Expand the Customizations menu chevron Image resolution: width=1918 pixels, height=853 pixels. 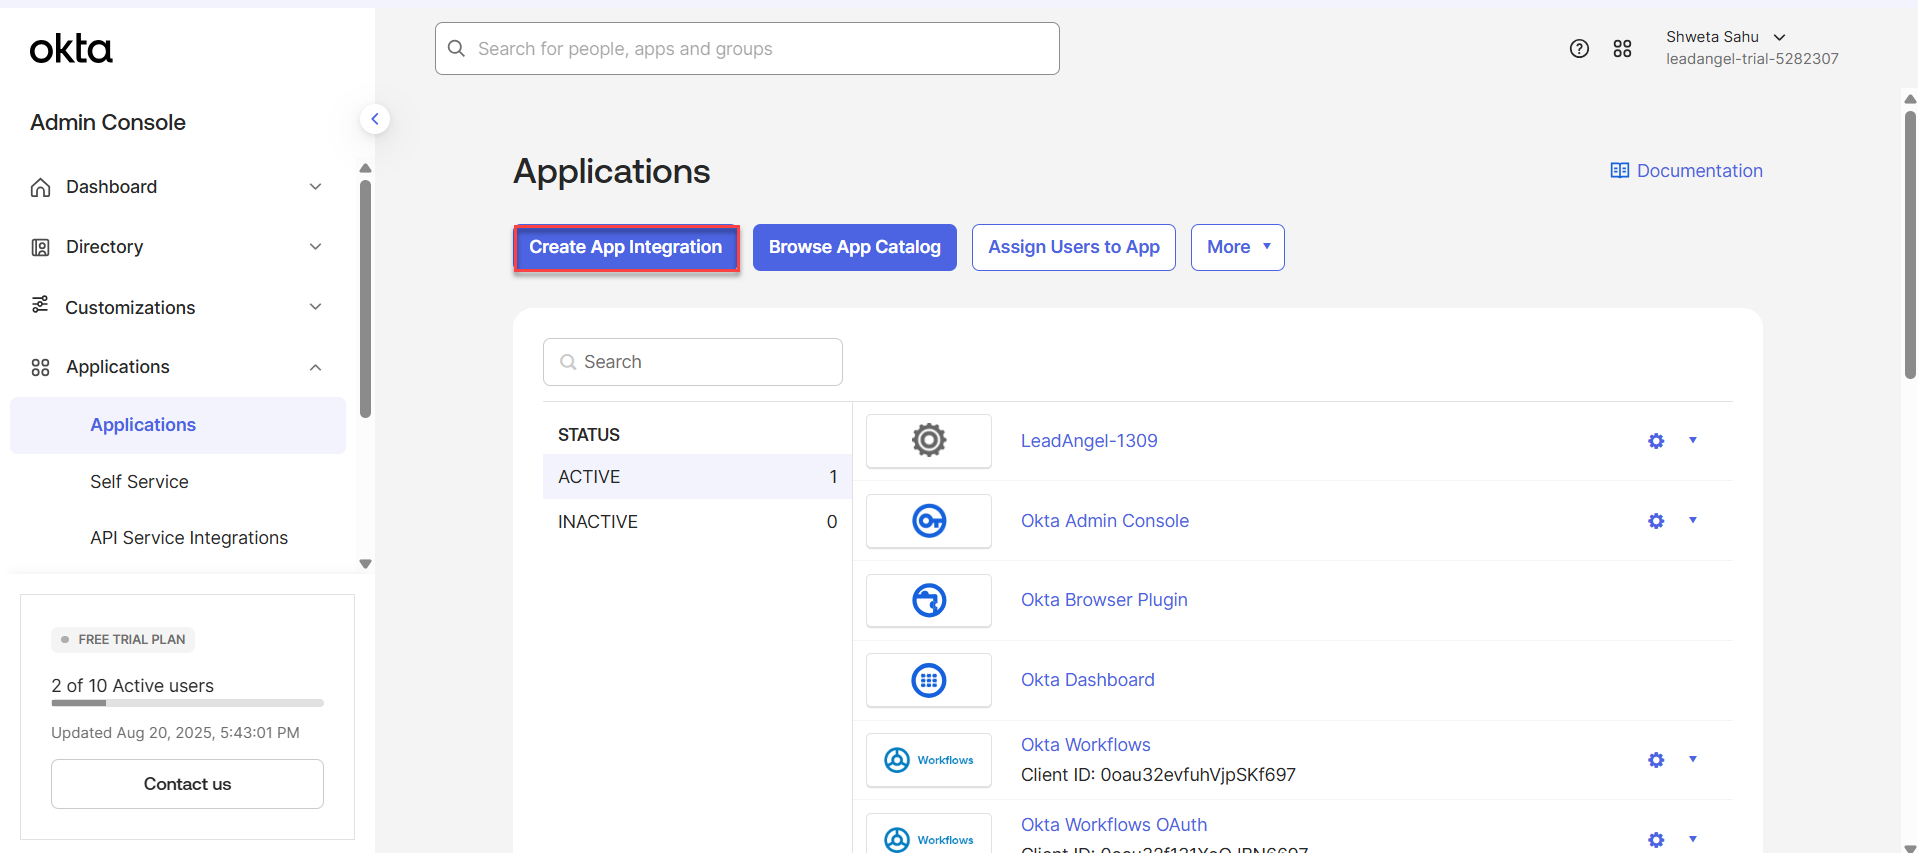(315, 307)
